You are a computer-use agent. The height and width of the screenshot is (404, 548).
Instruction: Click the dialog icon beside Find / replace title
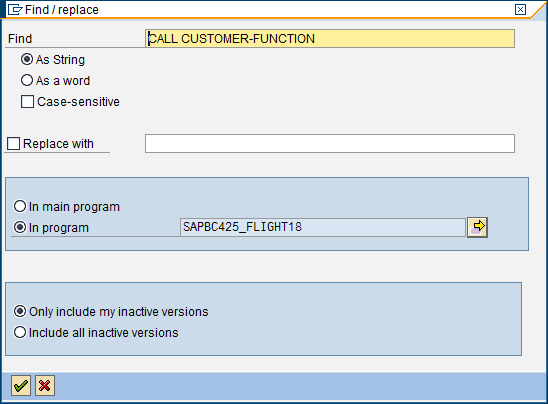click(x=15, y=9)
